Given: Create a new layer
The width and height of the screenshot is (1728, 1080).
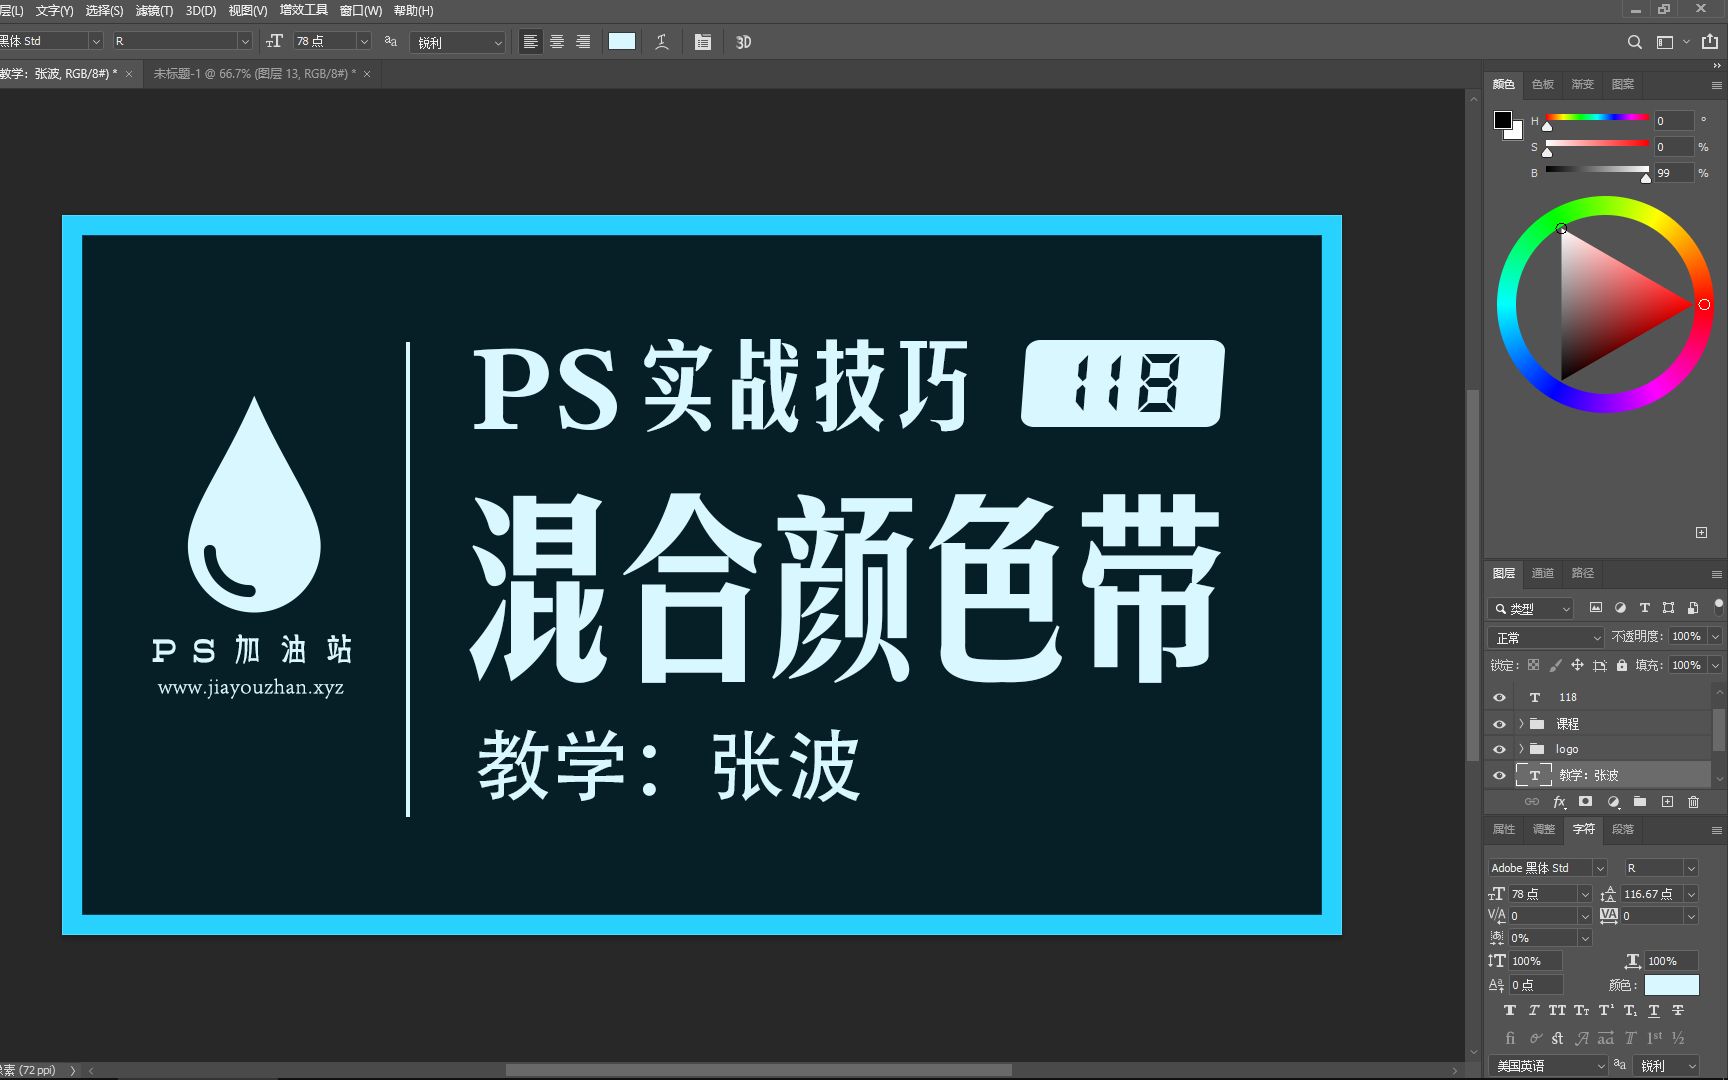Looking at the screenshot, I should pos(1667,802).
